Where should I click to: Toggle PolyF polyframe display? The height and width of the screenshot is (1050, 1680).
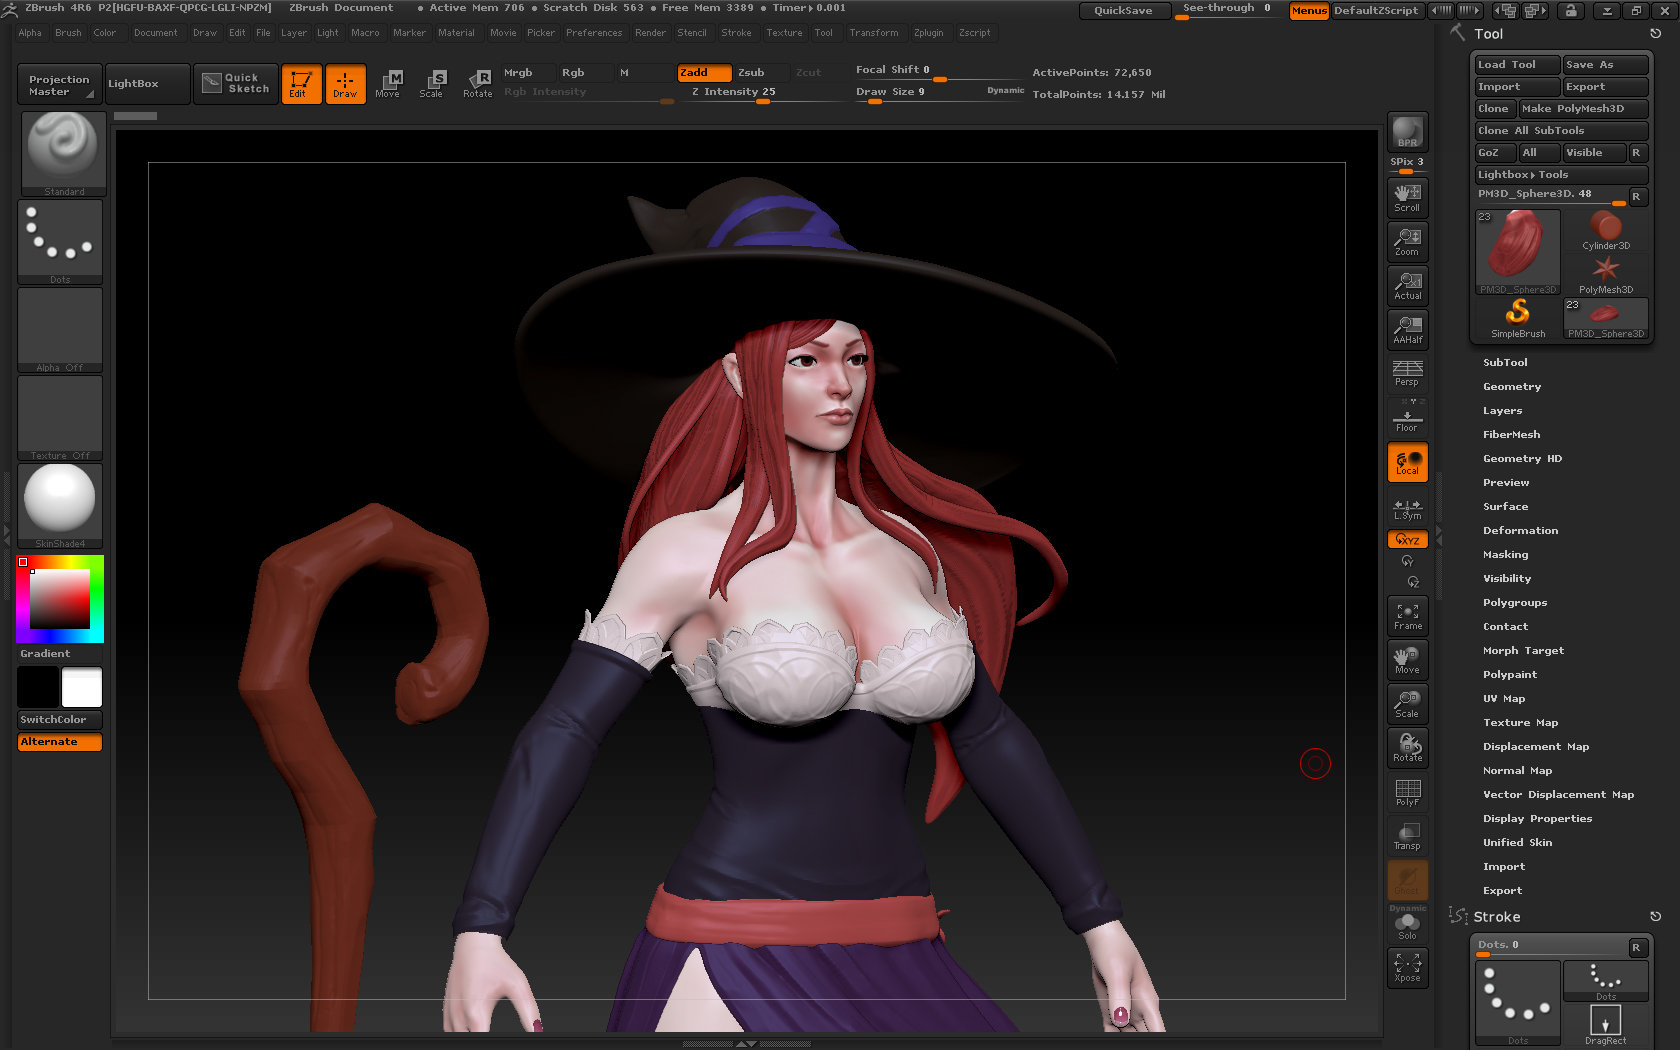(x=1407, y=792)
